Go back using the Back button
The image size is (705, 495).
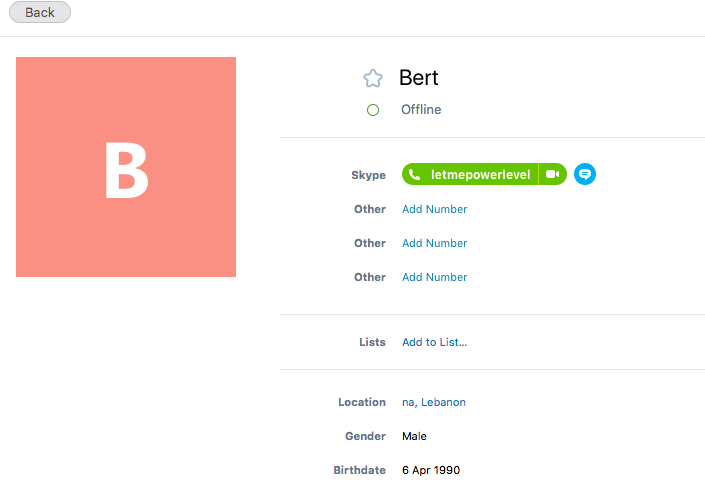click(x=40, y=12)
